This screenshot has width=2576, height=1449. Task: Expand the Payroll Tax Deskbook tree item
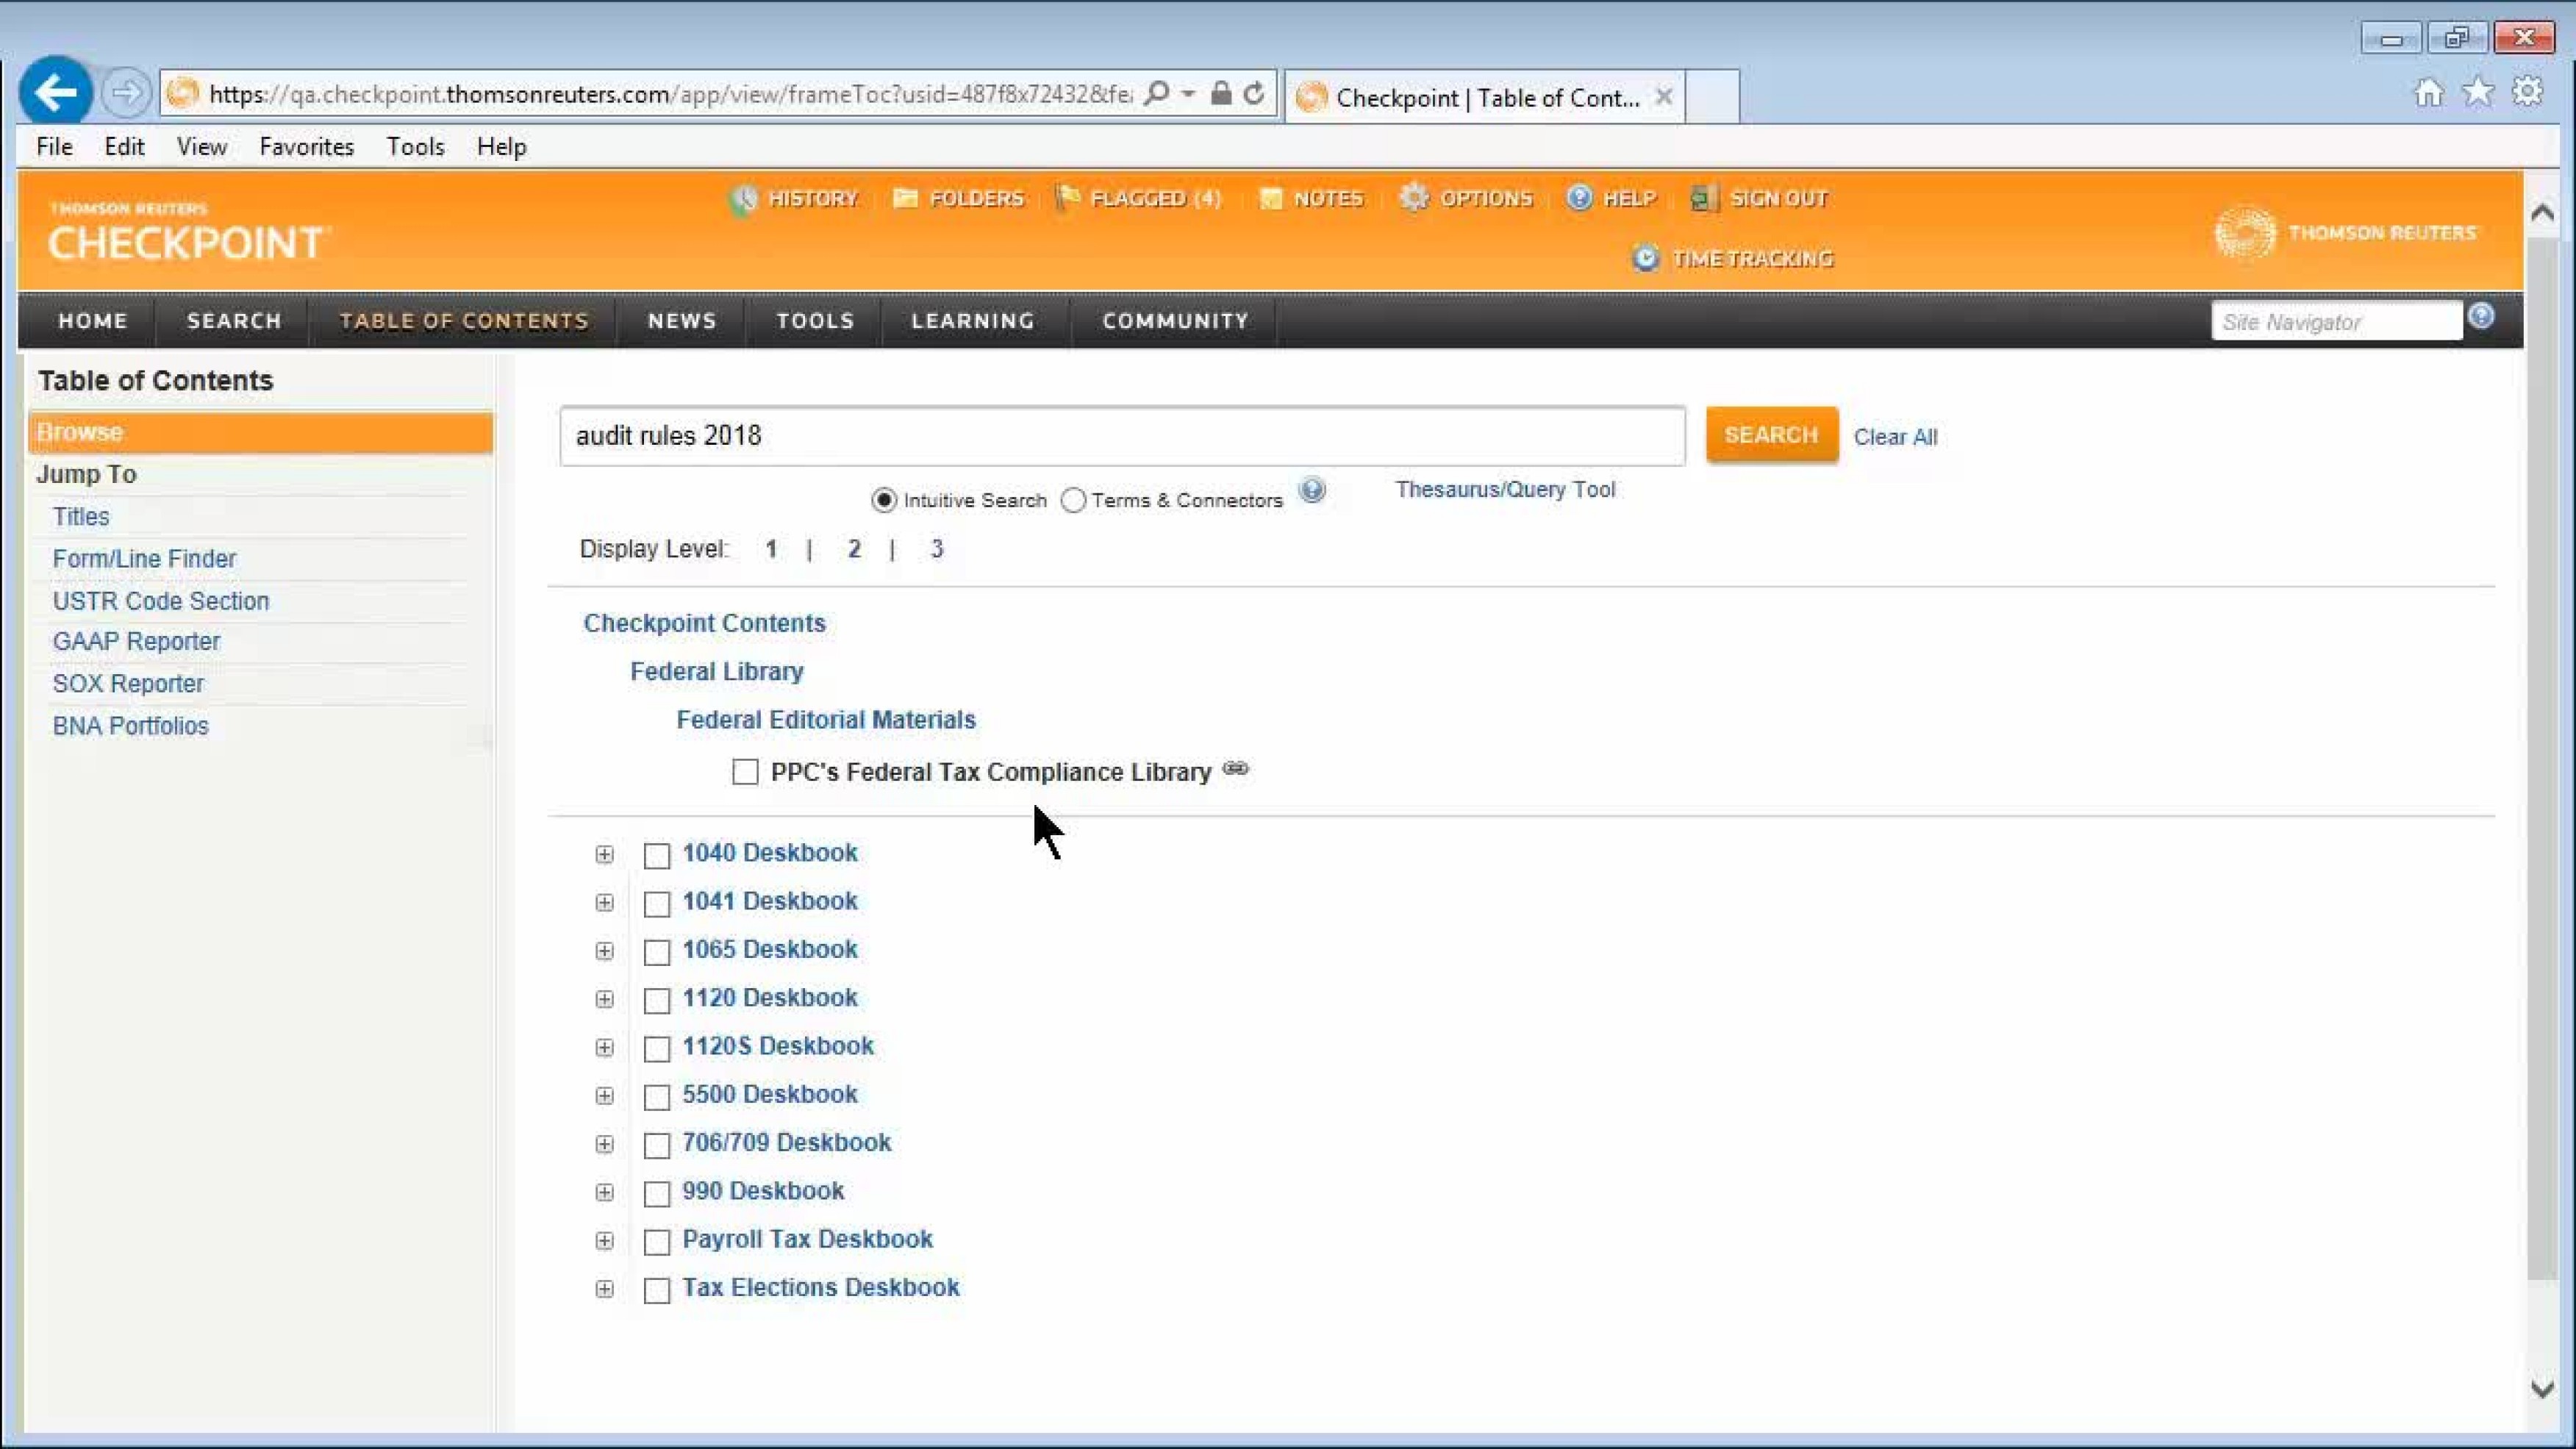point(604,1241)
